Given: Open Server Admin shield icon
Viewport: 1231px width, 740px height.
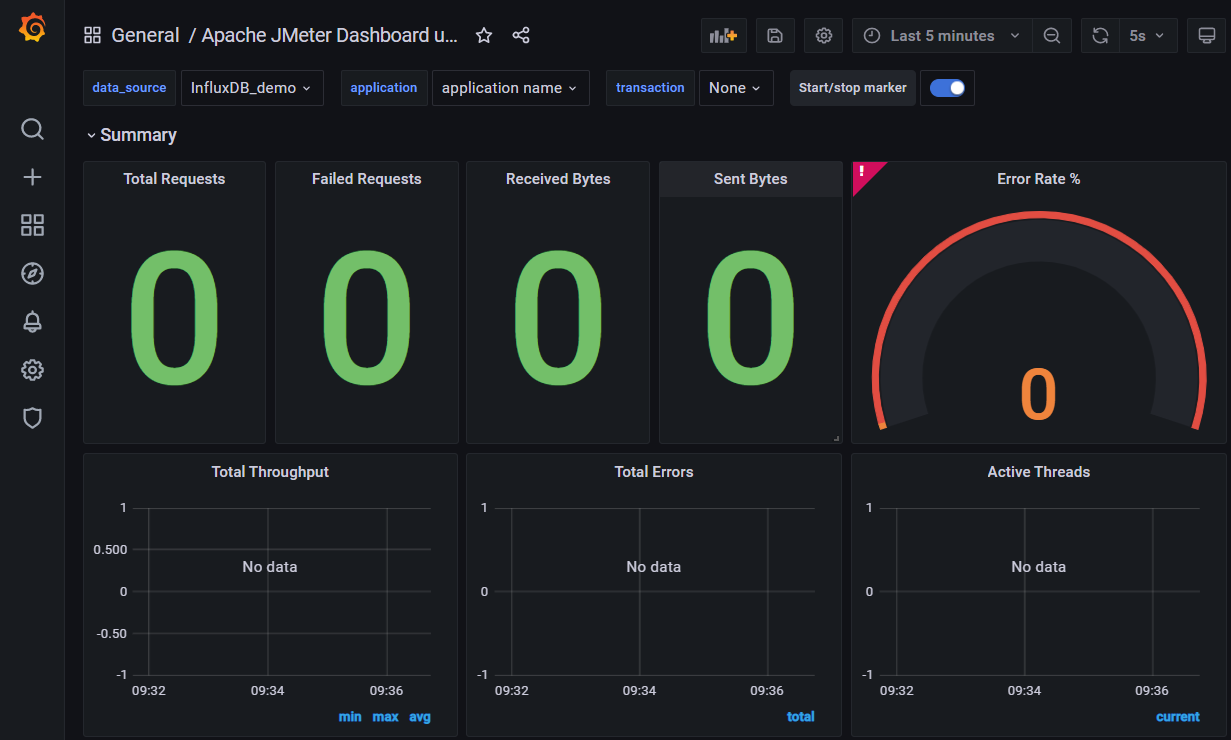Looking at the screenshot, I should (x=32, y=417).
